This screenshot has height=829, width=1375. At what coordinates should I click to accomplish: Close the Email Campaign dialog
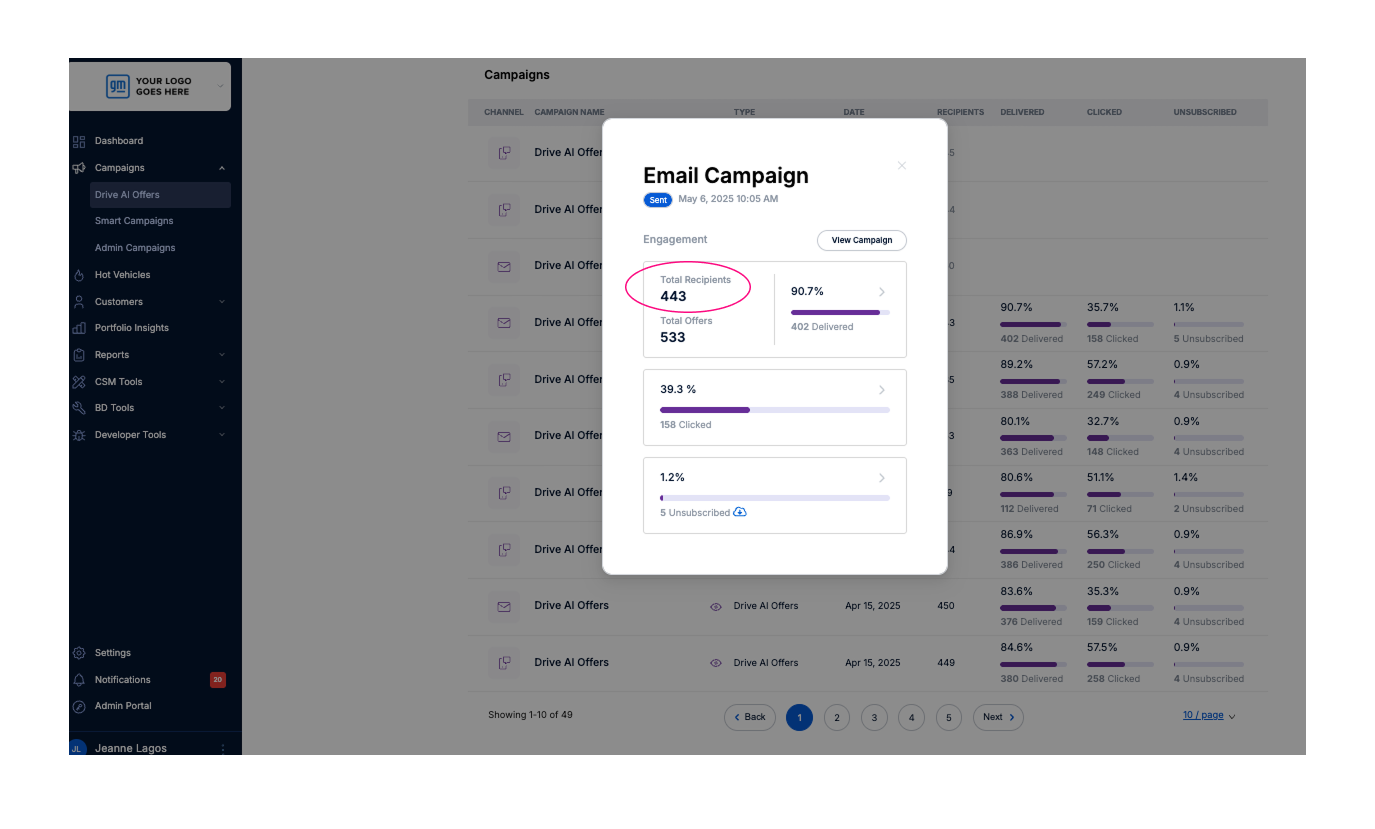coord(901,166)
